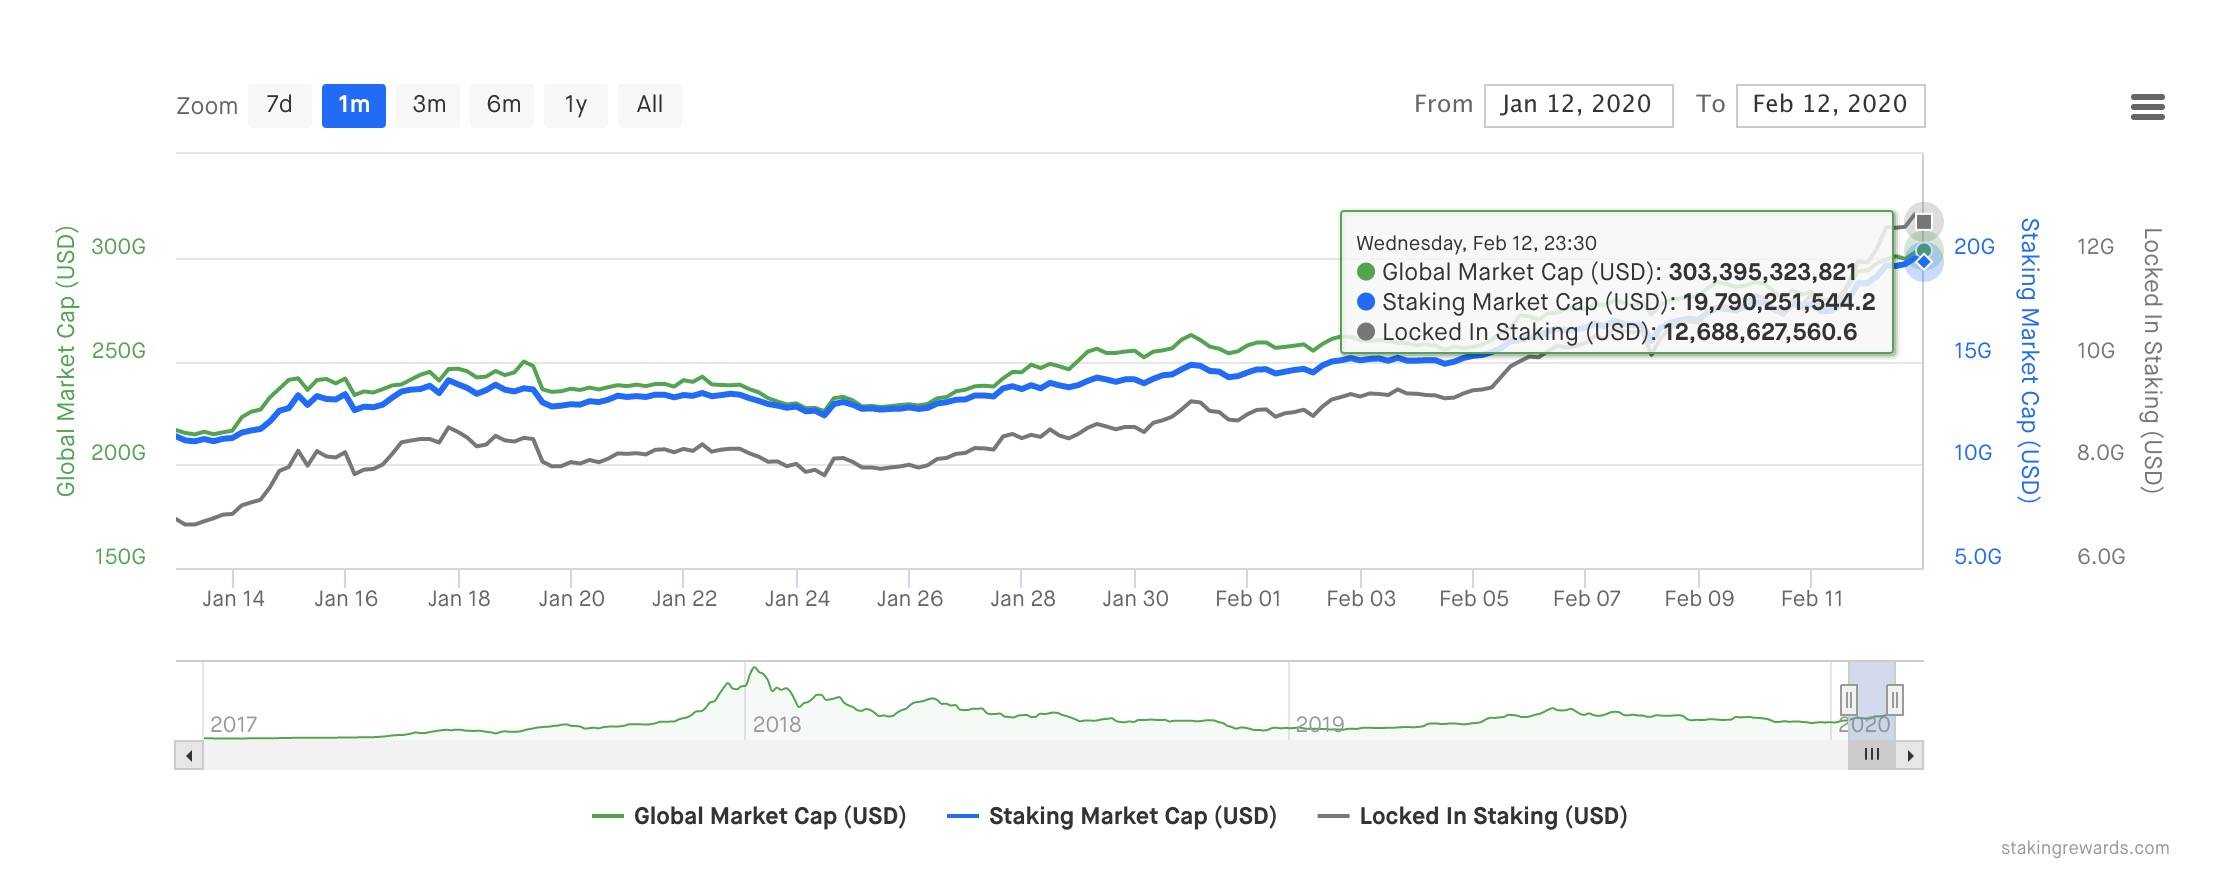2218x874 pixels.
Task: Click the right navigator range handle
Action: (x=1895, y=699)
